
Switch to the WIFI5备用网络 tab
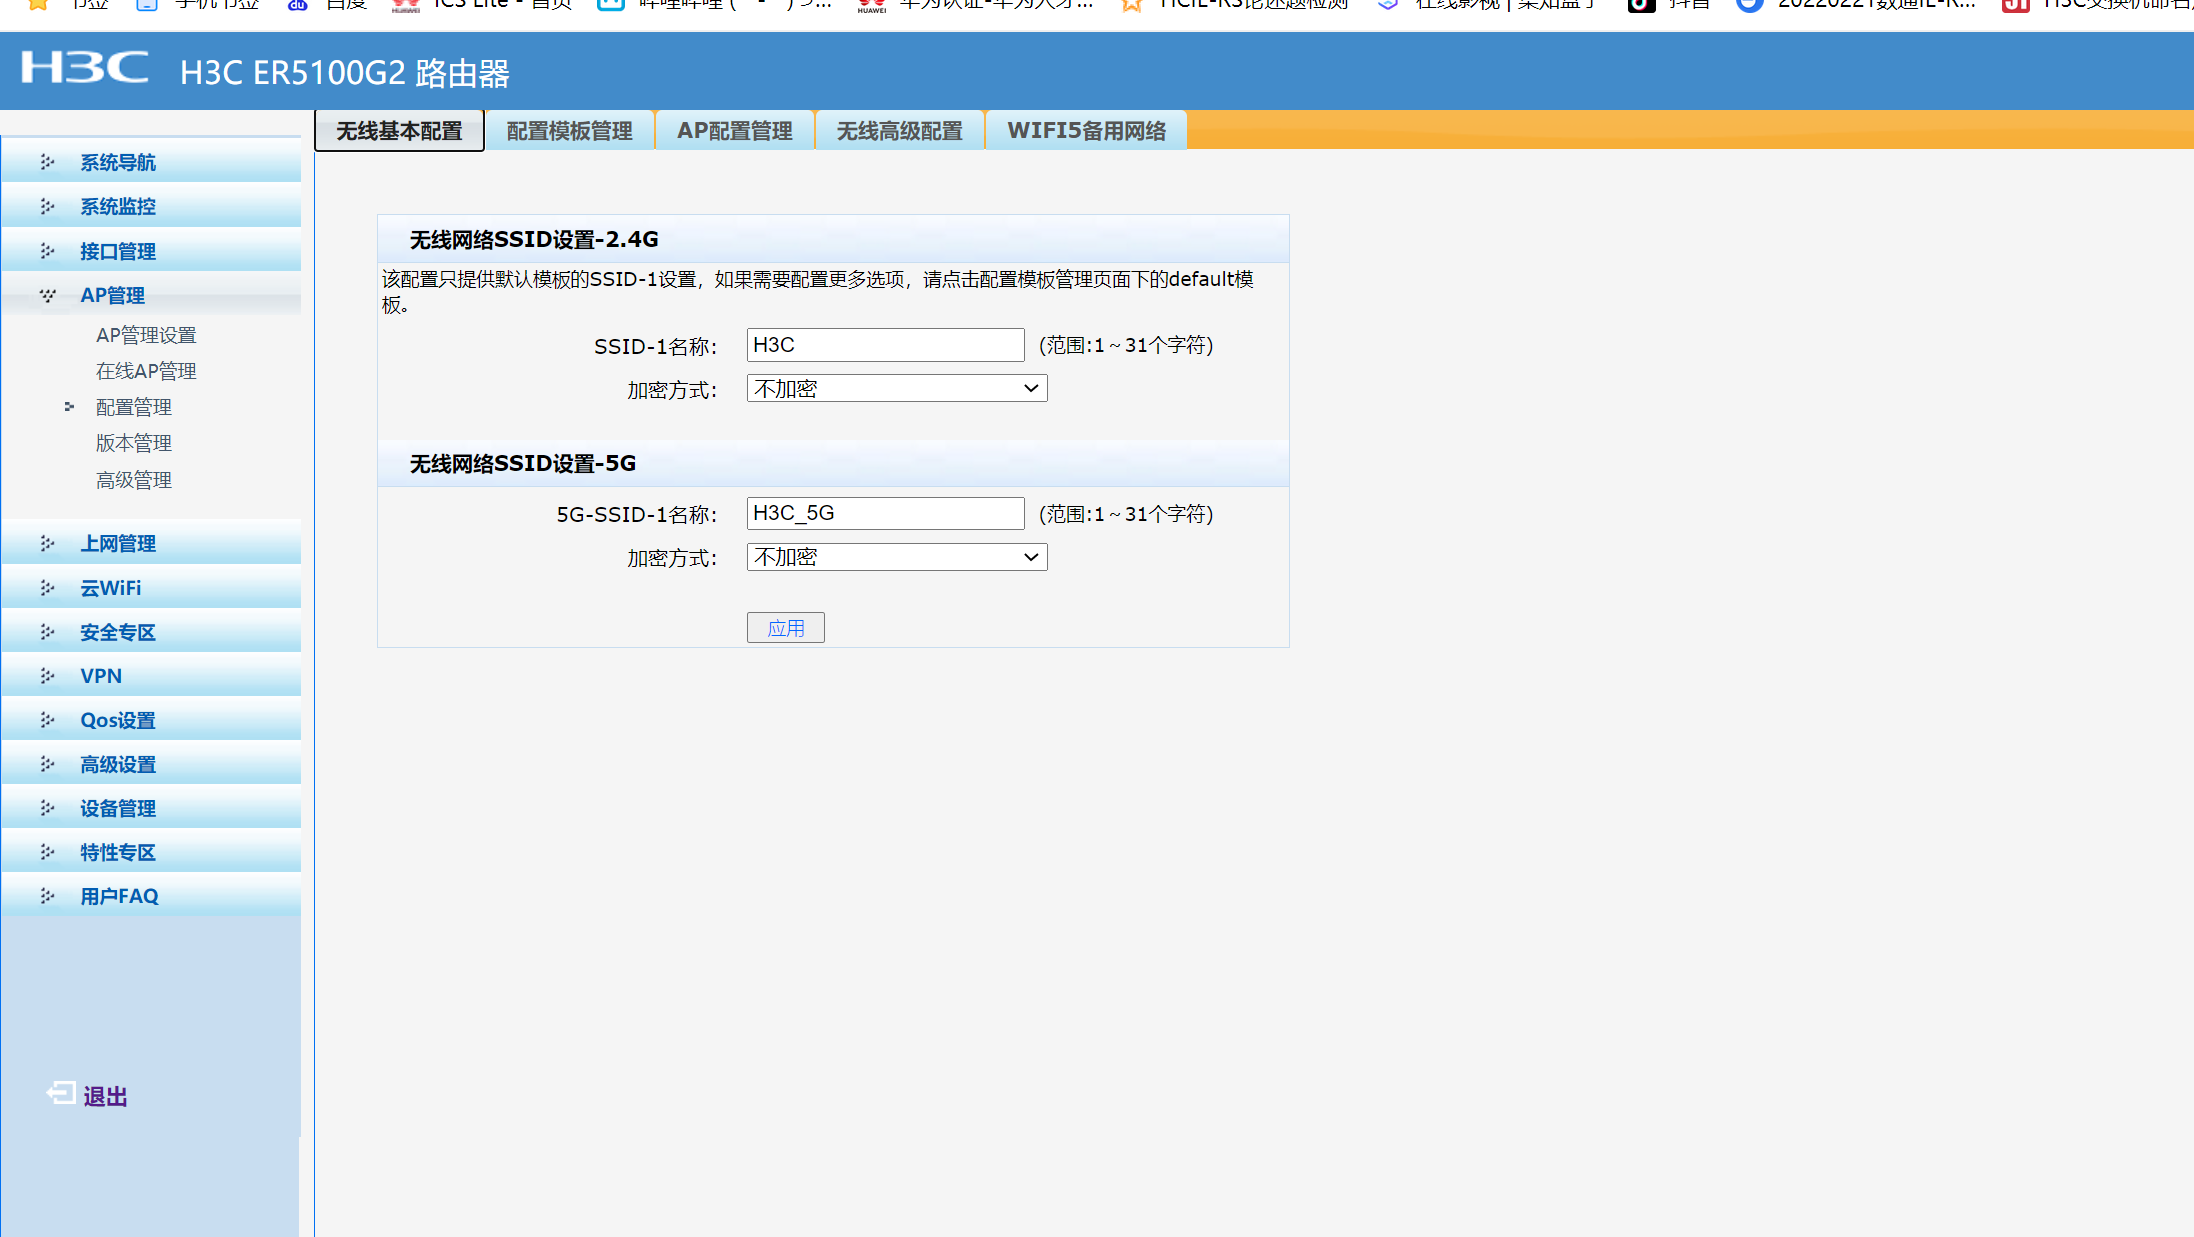pos(1086,131)
